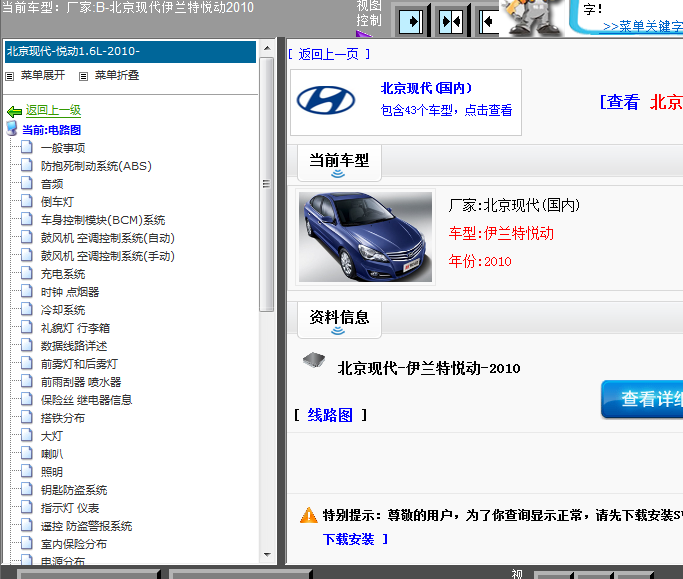Click the >>菜单关键字 link at top

643,27
